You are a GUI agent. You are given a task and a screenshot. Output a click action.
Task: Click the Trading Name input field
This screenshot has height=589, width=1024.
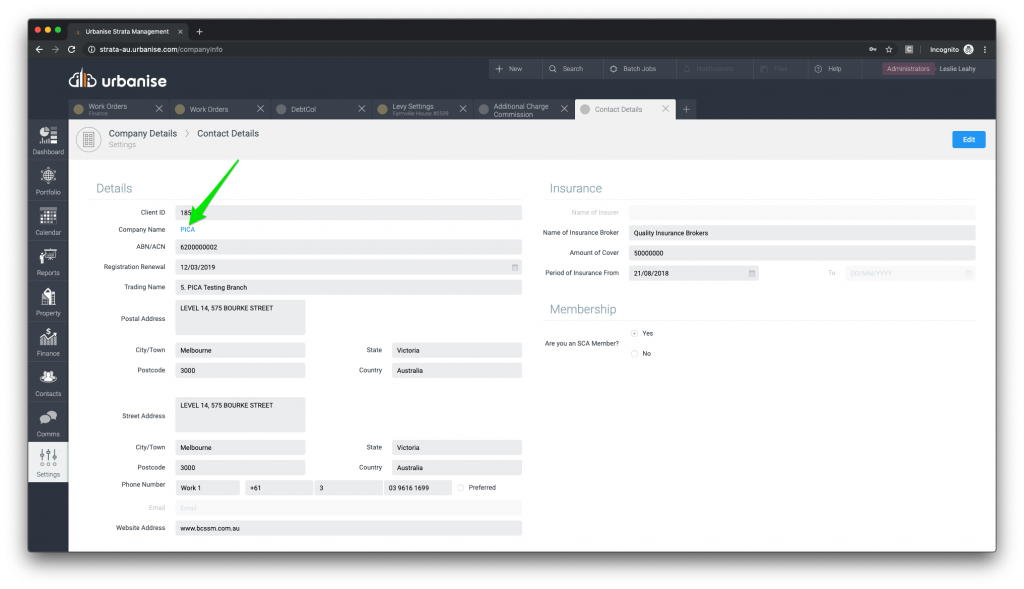(348, 288)
